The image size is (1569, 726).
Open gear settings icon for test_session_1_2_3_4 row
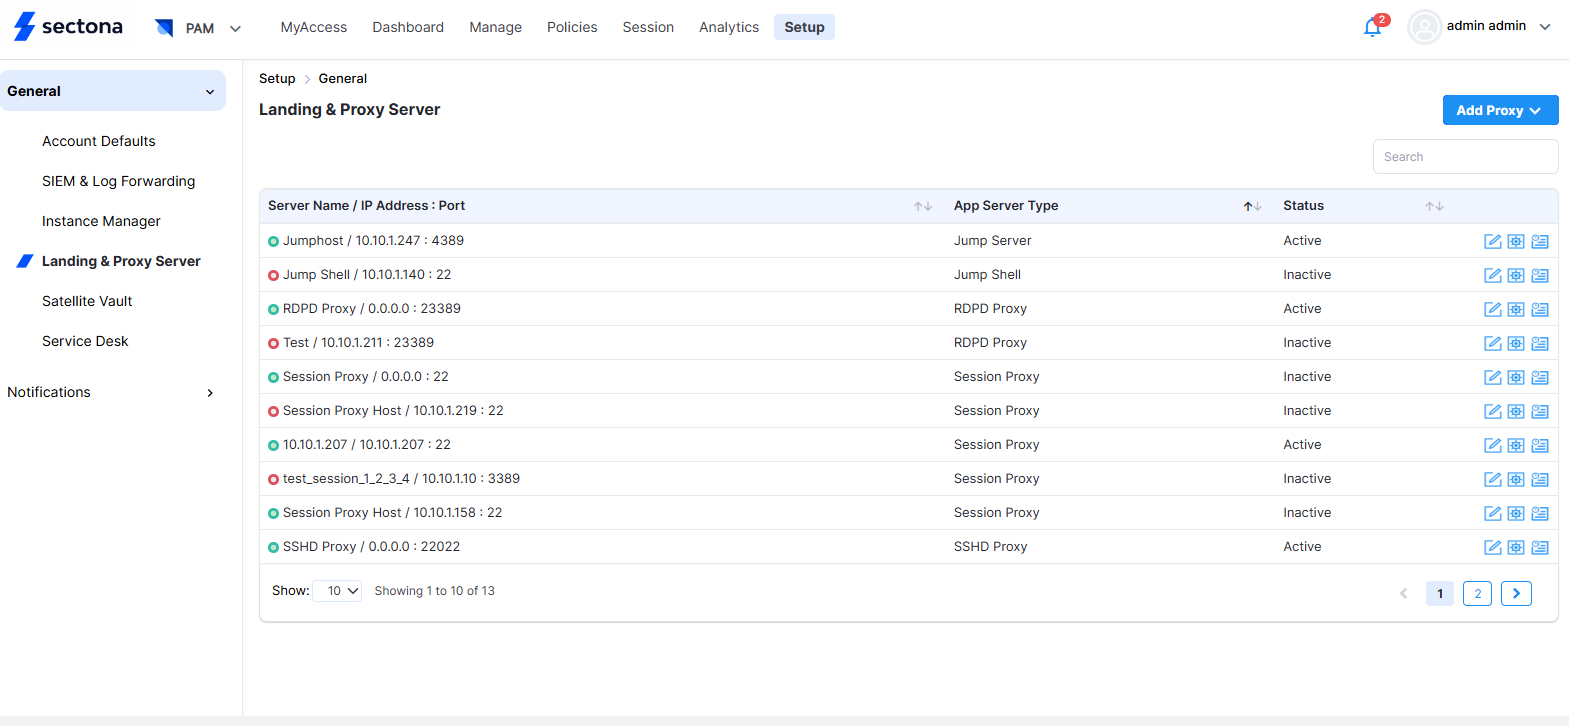coord(1516,479)
